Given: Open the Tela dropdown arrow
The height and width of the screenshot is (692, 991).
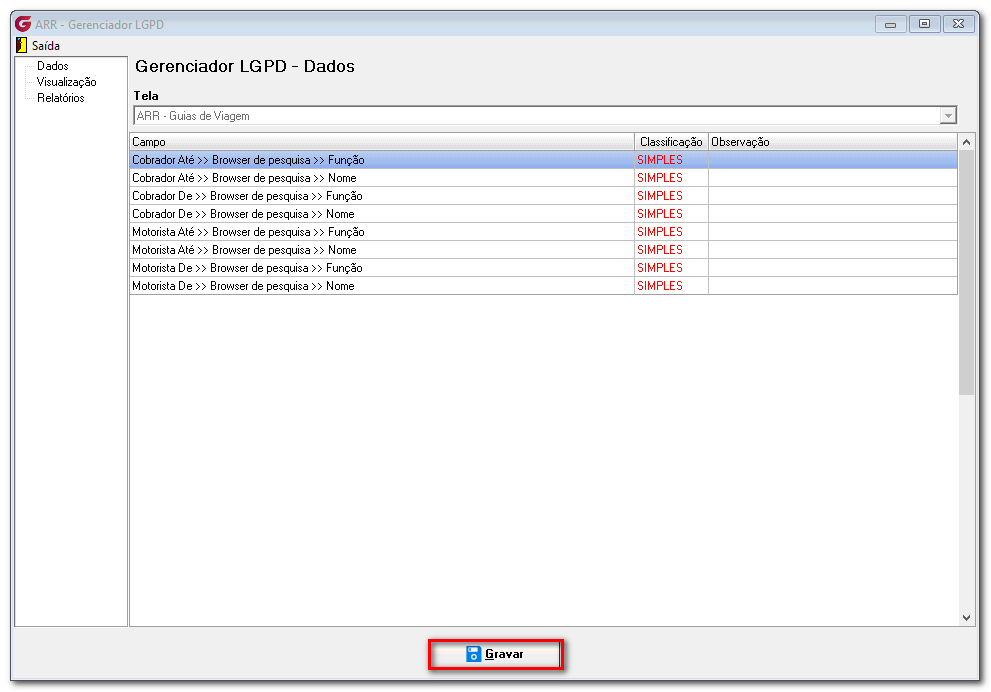Looking at the screenshot, I should click(947, 116).
